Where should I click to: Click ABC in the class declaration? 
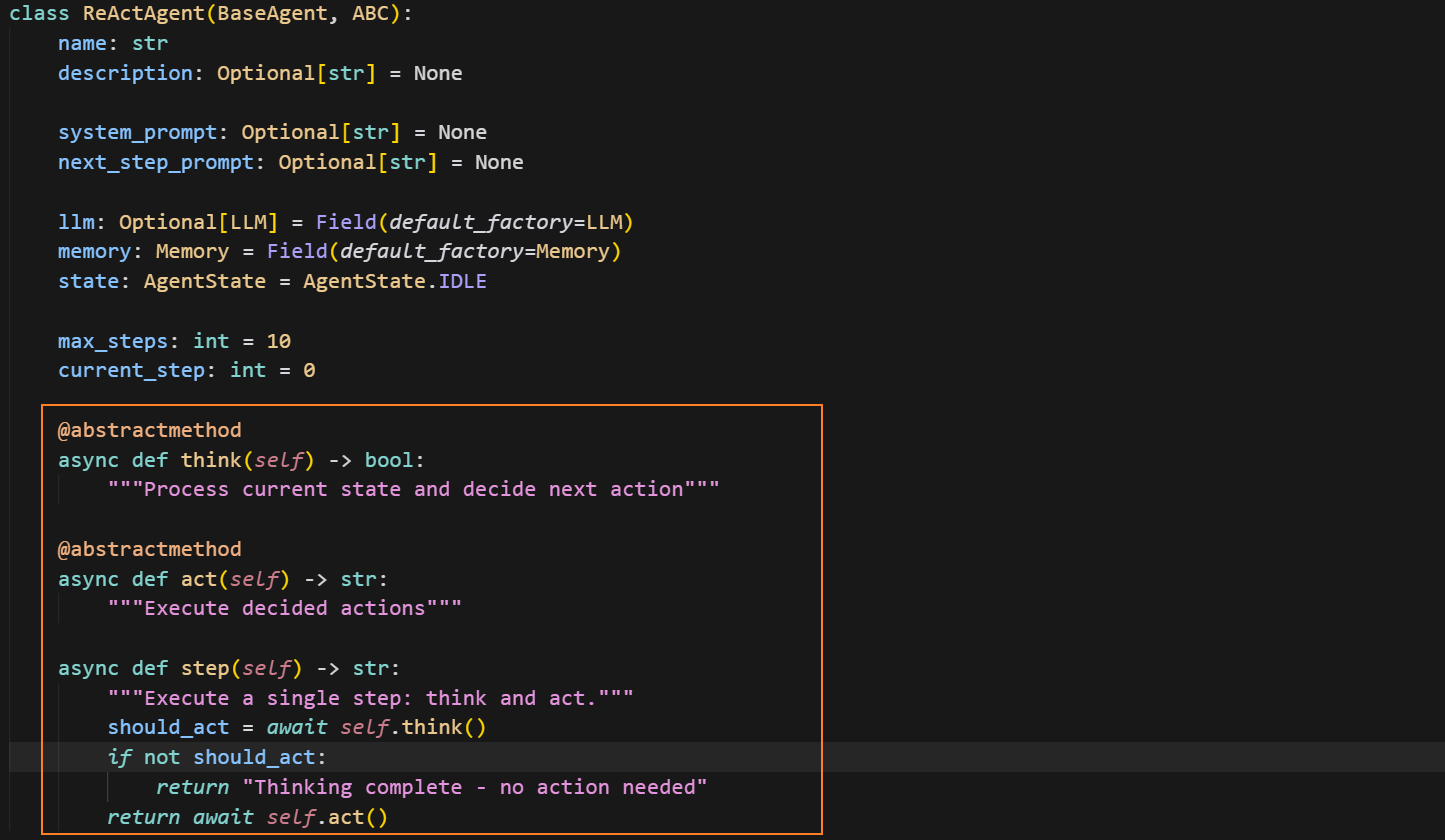click(371, 14)
